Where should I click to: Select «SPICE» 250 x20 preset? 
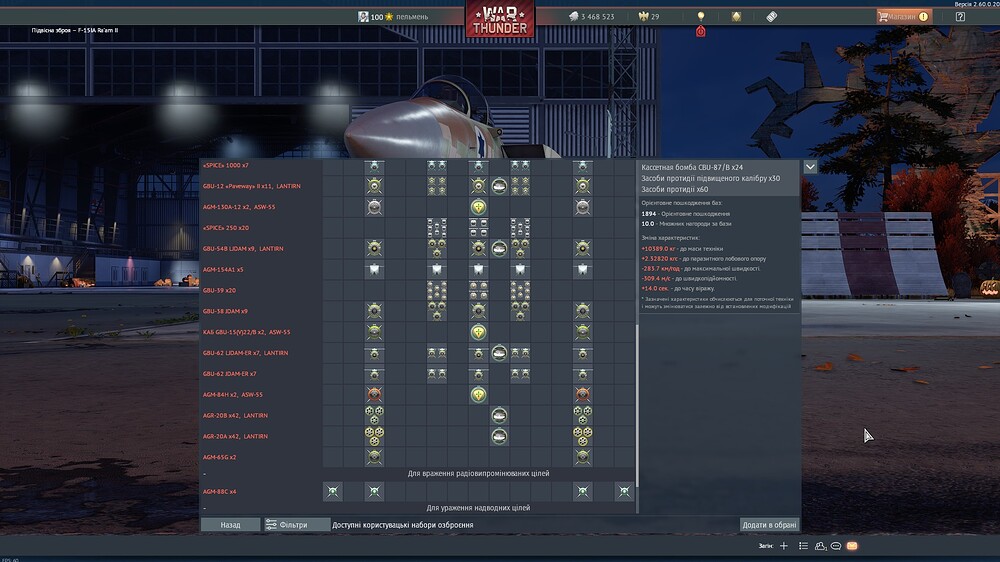click(x=226, y=228)
